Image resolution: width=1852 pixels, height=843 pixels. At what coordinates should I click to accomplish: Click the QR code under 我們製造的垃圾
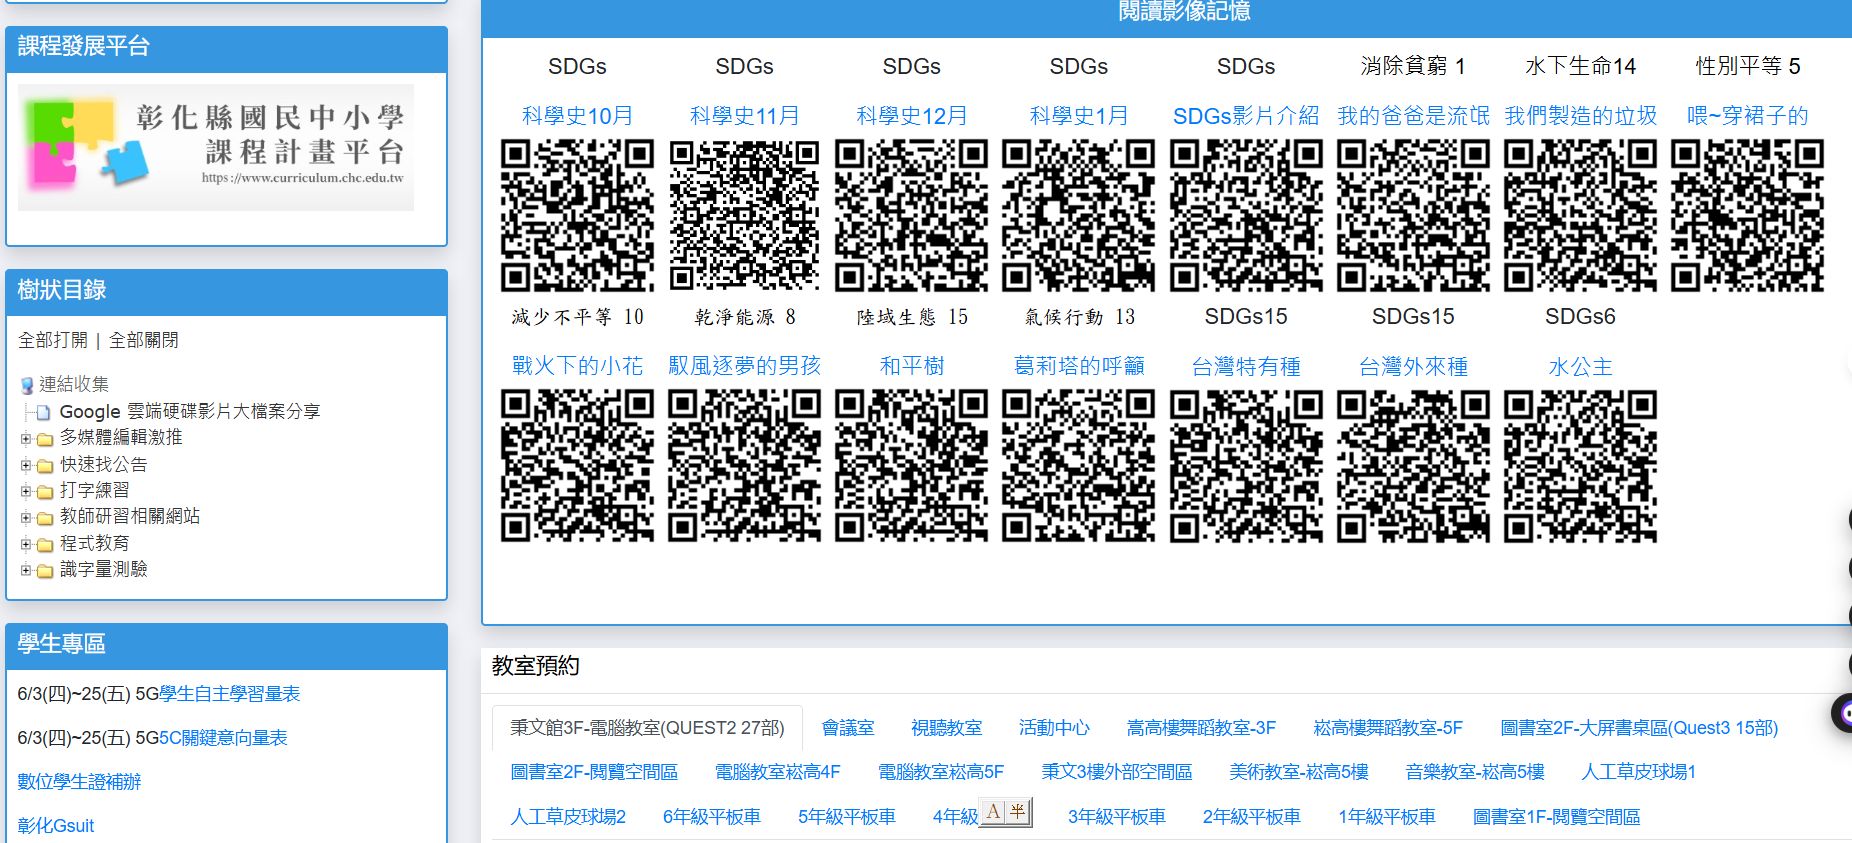pyautogui.click(x=1580, y=215)
